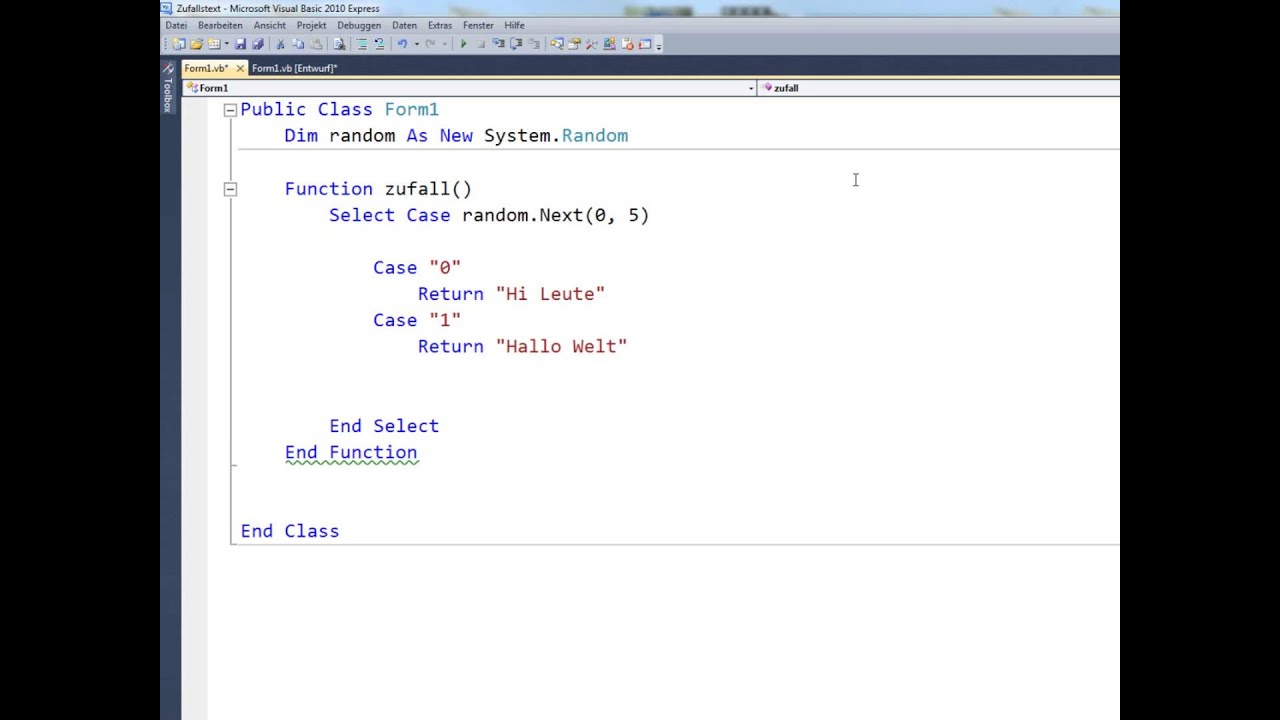The image size is (1280, 720).
Task: Click the Save Form1.vb floppy disk icon
Action: (x=241, y=44)
